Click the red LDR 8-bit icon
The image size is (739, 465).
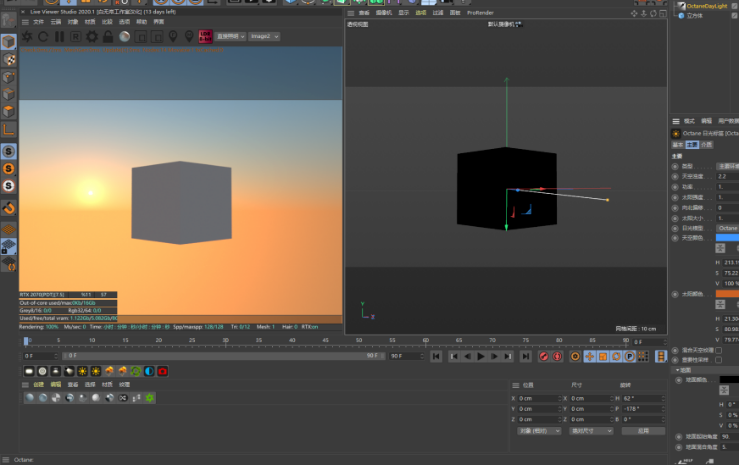click(x=206, y=37)
